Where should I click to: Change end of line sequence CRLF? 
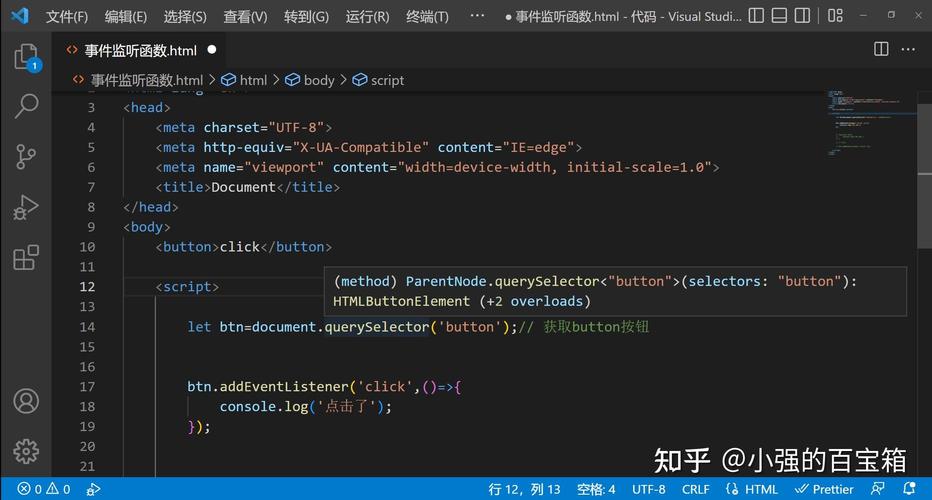tap(695, 489)
